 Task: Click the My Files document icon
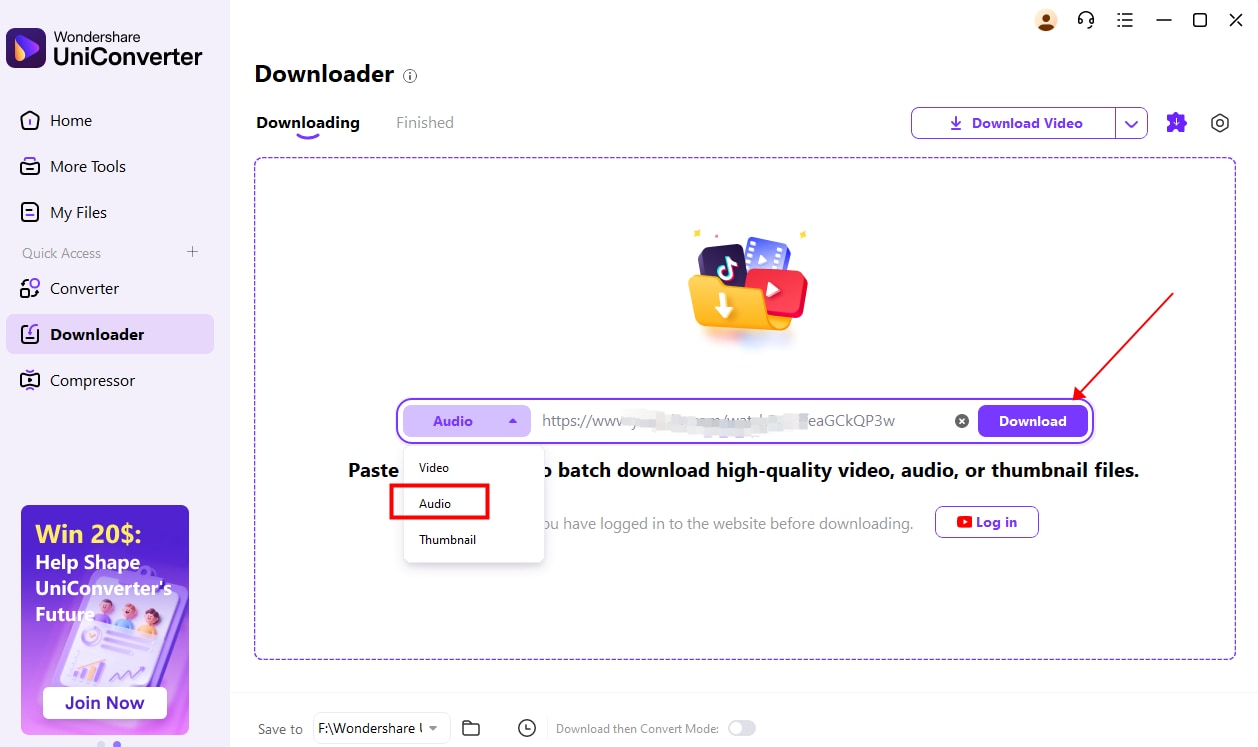[x=30, y=212]
